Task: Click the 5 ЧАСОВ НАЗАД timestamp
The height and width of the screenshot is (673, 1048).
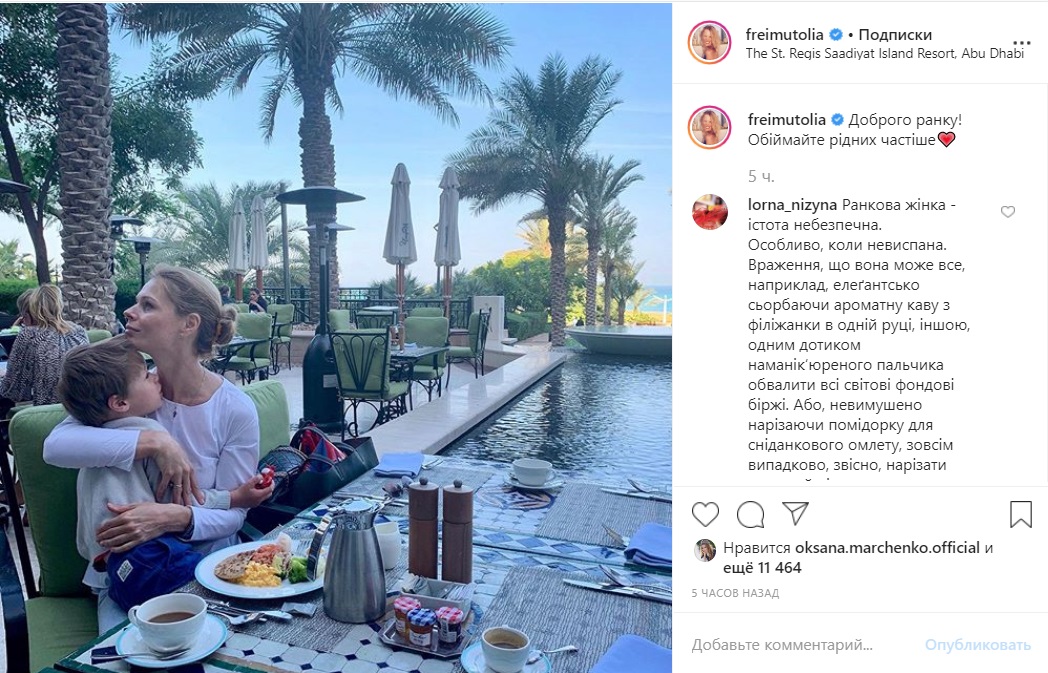Action: [735, 593]
